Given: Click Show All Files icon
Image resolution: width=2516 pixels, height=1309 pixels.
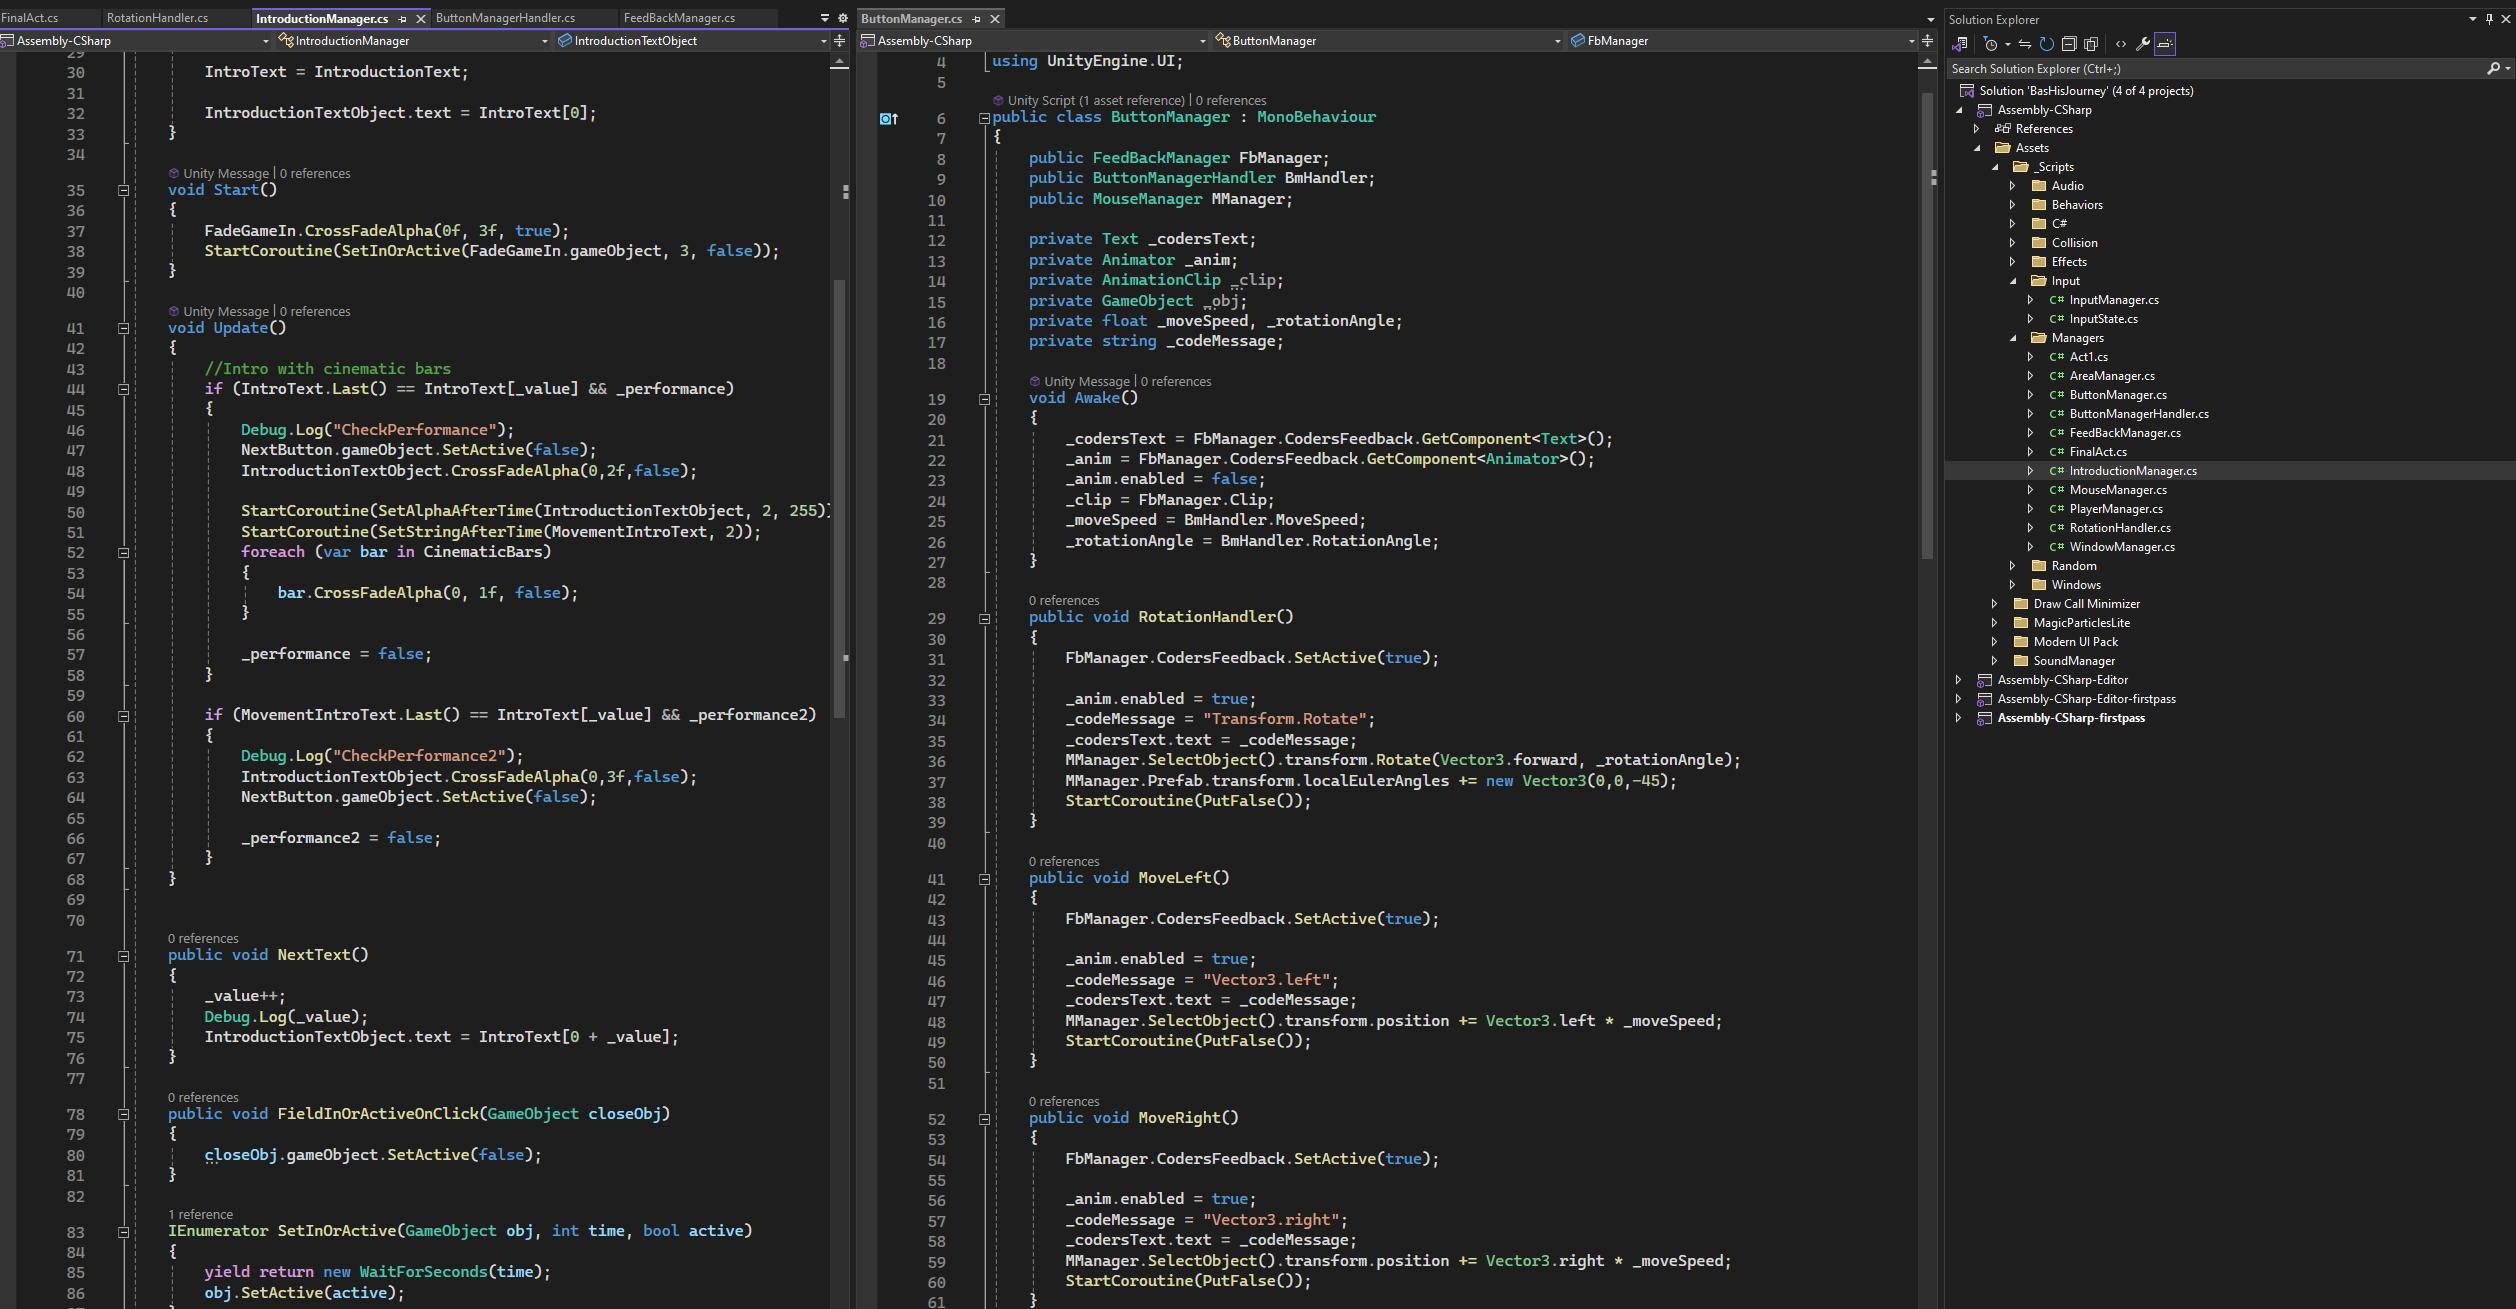Looking at the screenshot, I should (x=2091, y=44).
